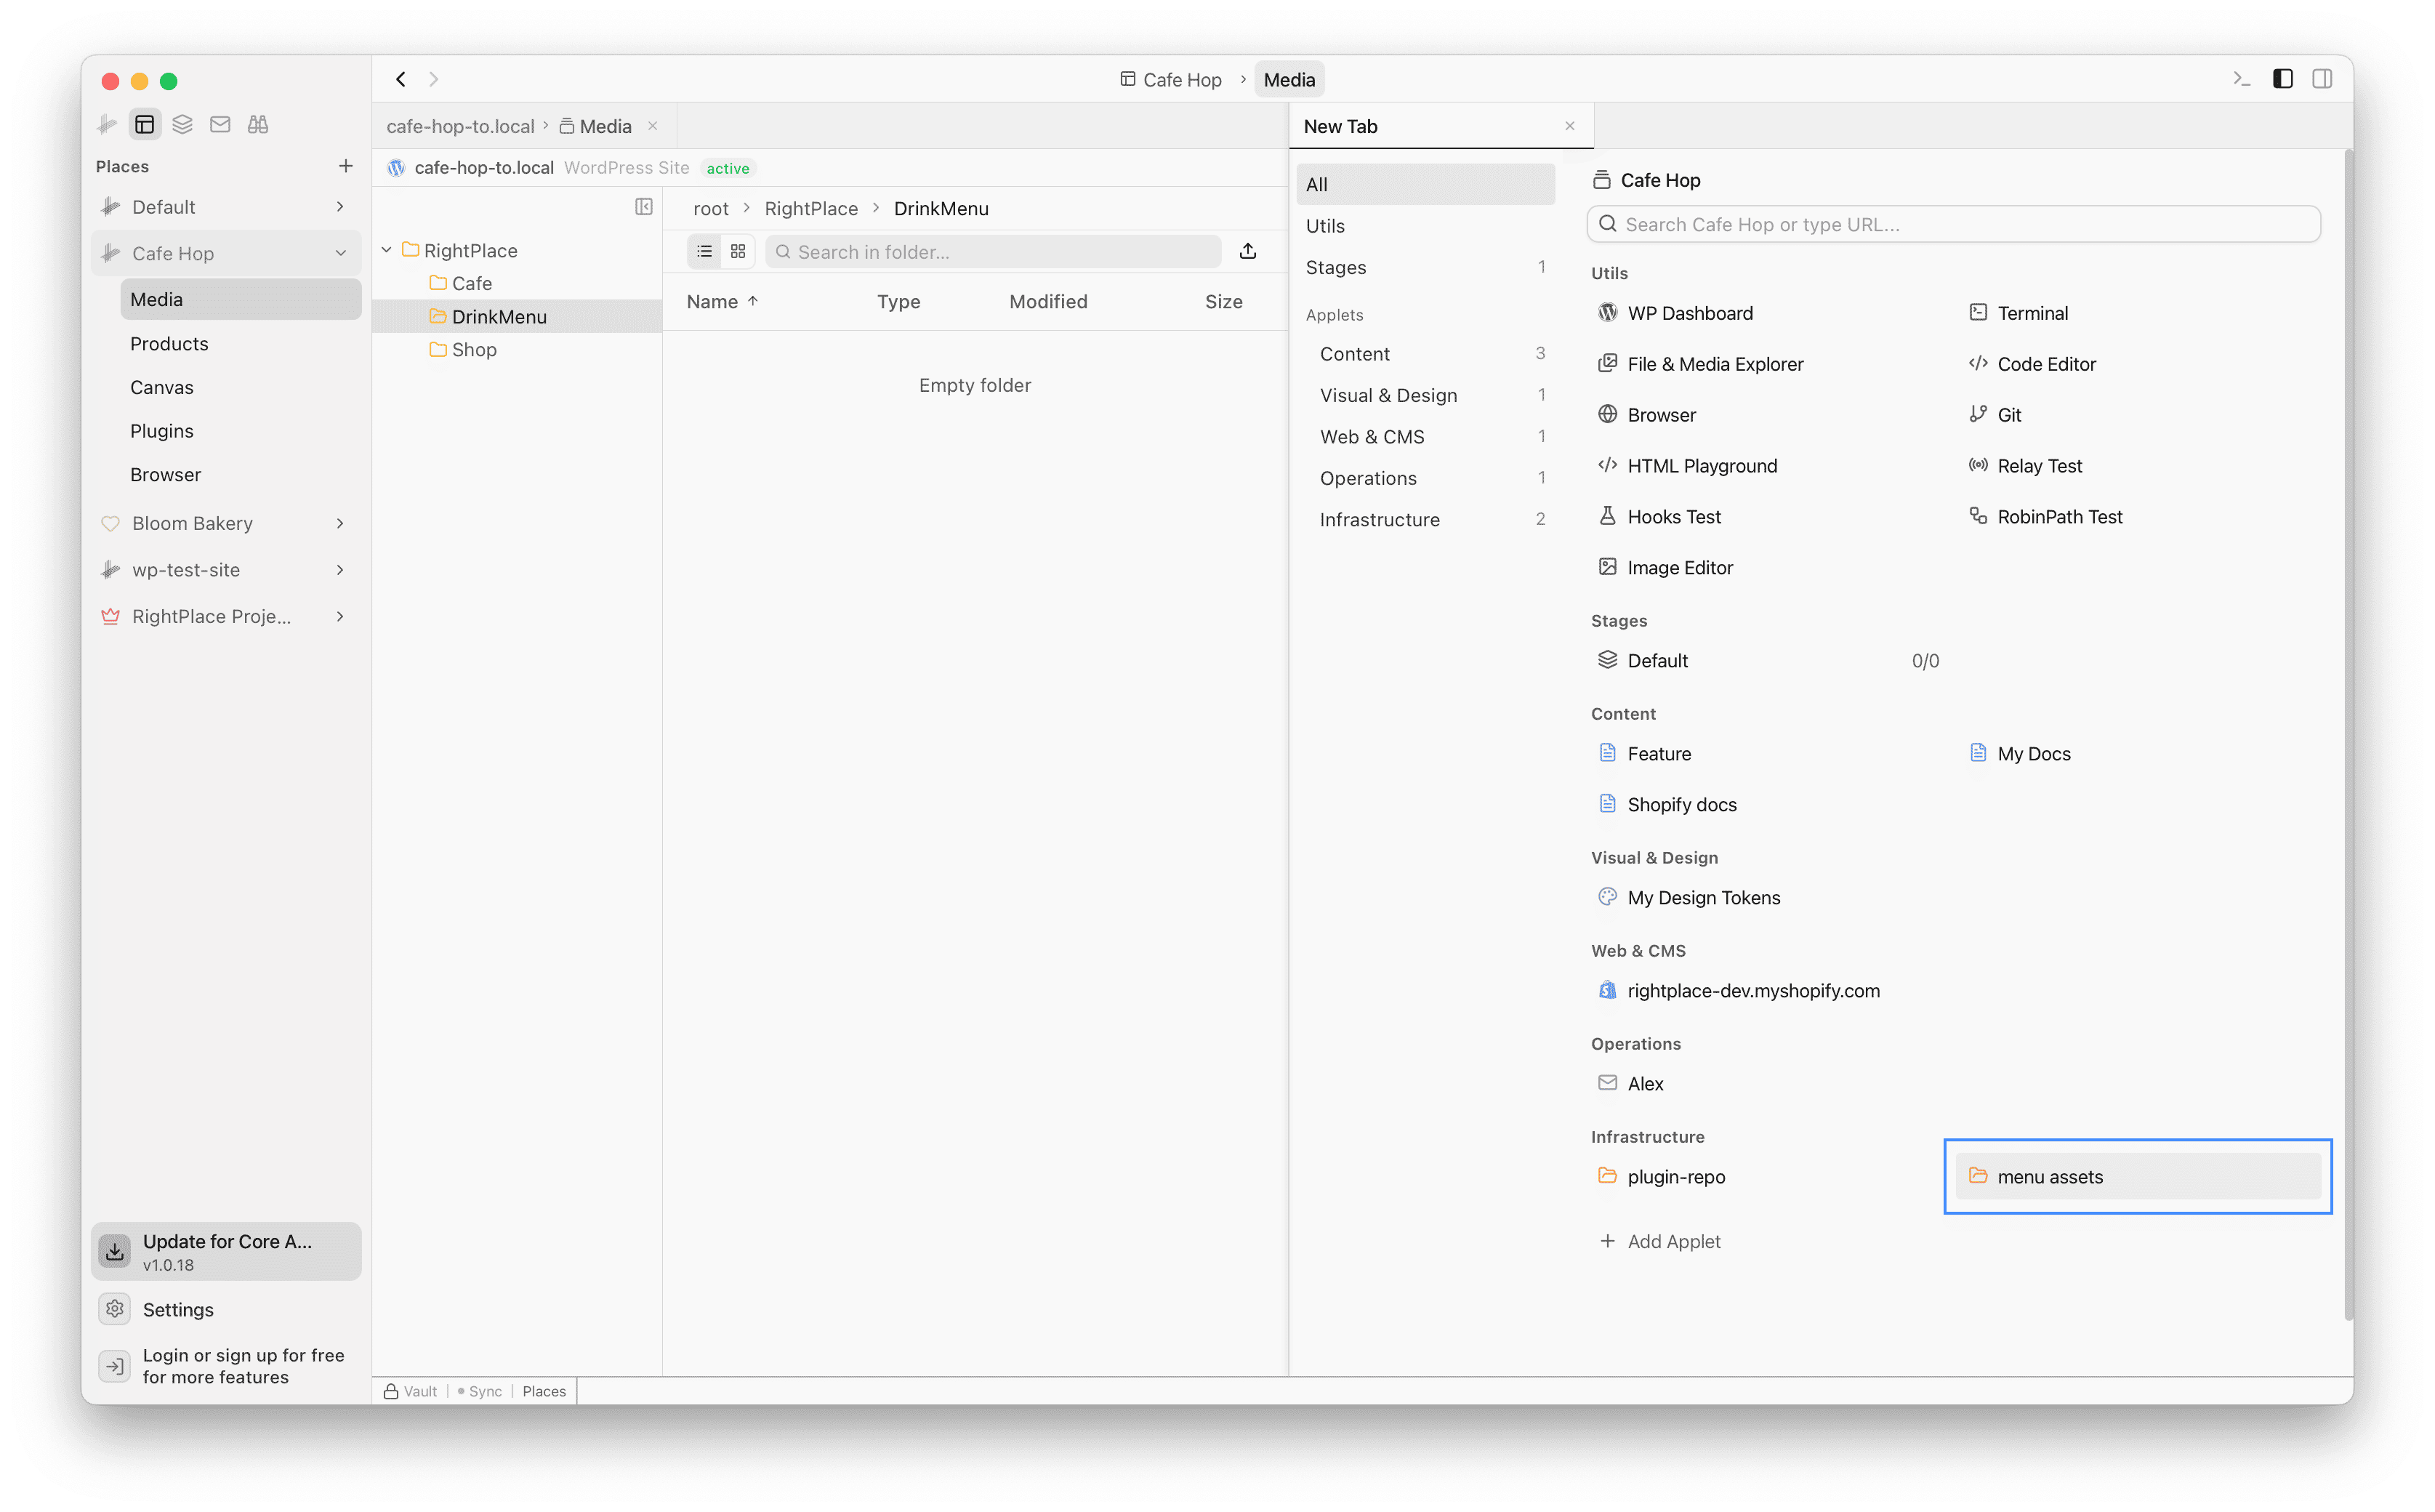This screenshot has height=1512, width=2435.
Task: Click the upload icon in folder toolbar
Action: coord(1248,252)
